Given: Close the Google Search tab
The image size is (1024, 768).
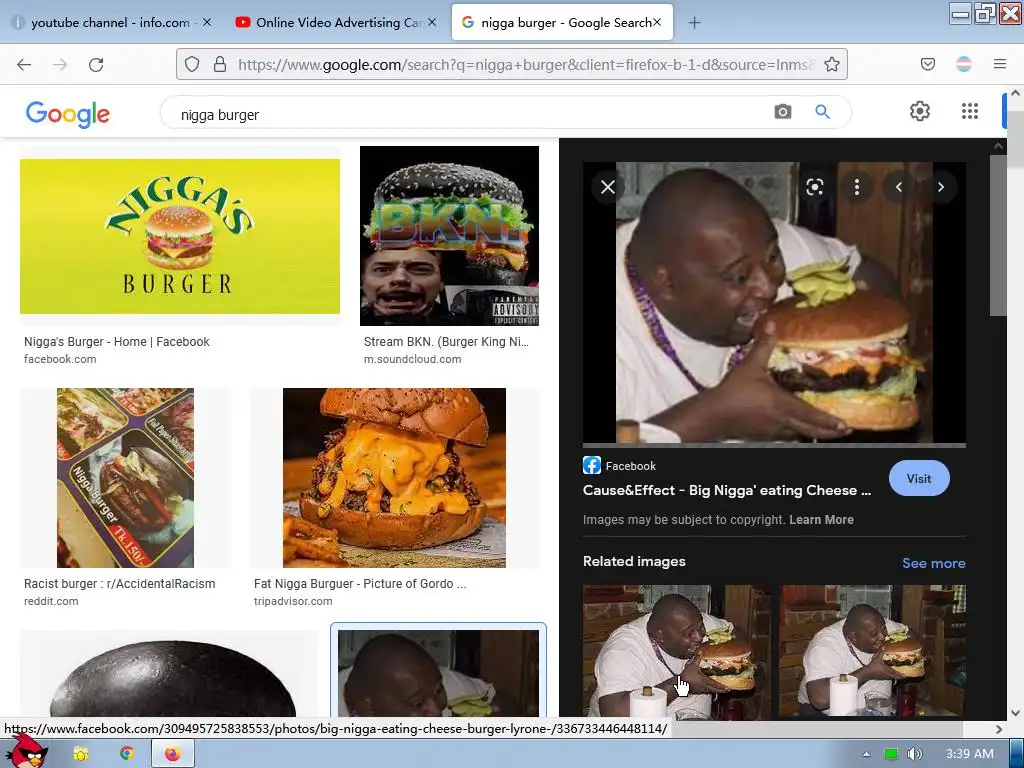Looking at the screenshot, I should [657, 22].
